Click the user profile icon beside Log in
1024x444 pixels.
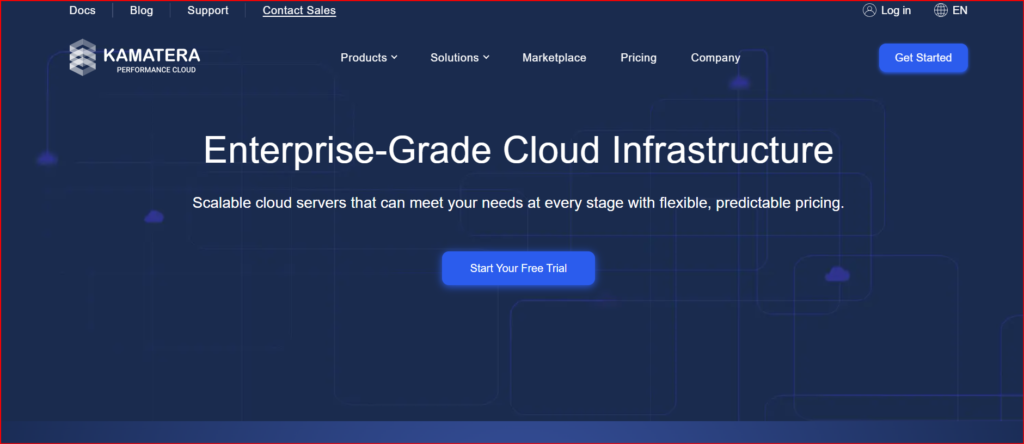[x=869, y=10]
